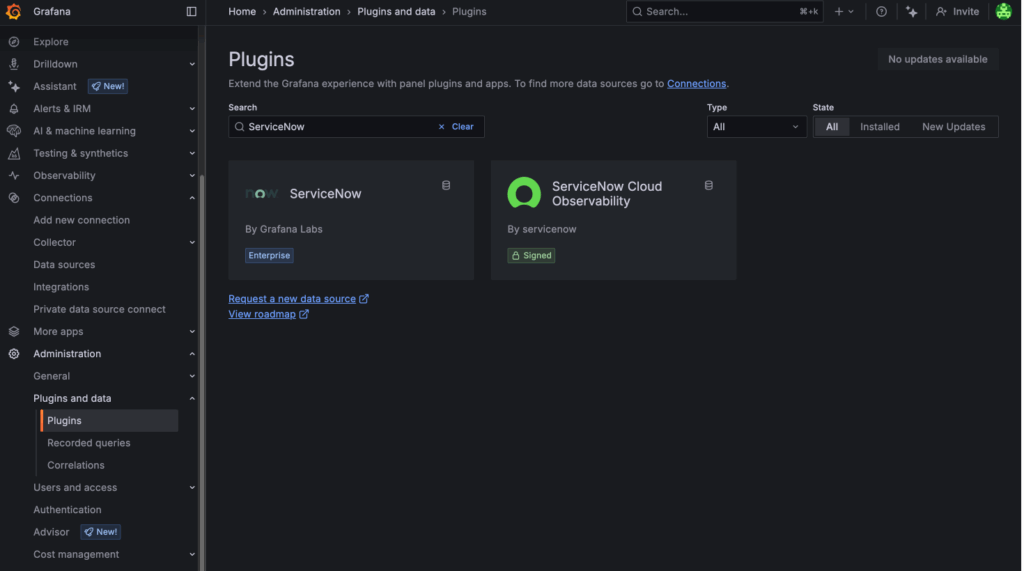Screen dimensions: 1024x571
Task: Expand the Collector chevron
Action: point(192,242)
